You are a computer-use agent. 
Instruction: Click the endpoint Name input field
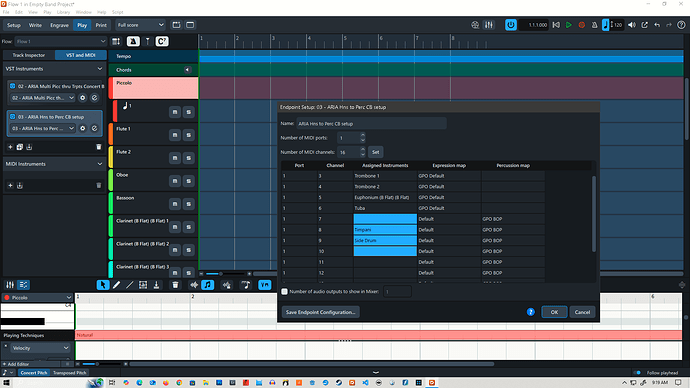(x=371, y=124)
